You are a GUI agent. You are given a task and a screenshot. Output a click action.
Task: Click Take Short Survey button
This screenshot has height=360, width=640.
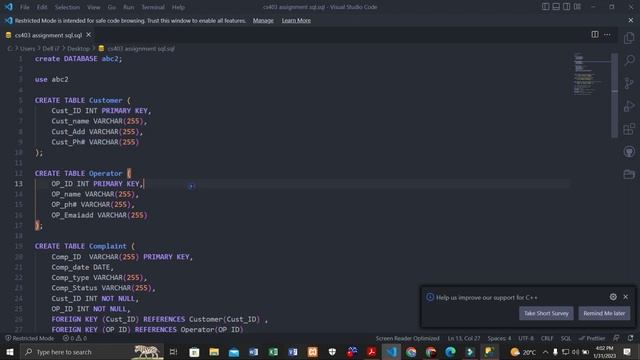[x=546, y=313]
